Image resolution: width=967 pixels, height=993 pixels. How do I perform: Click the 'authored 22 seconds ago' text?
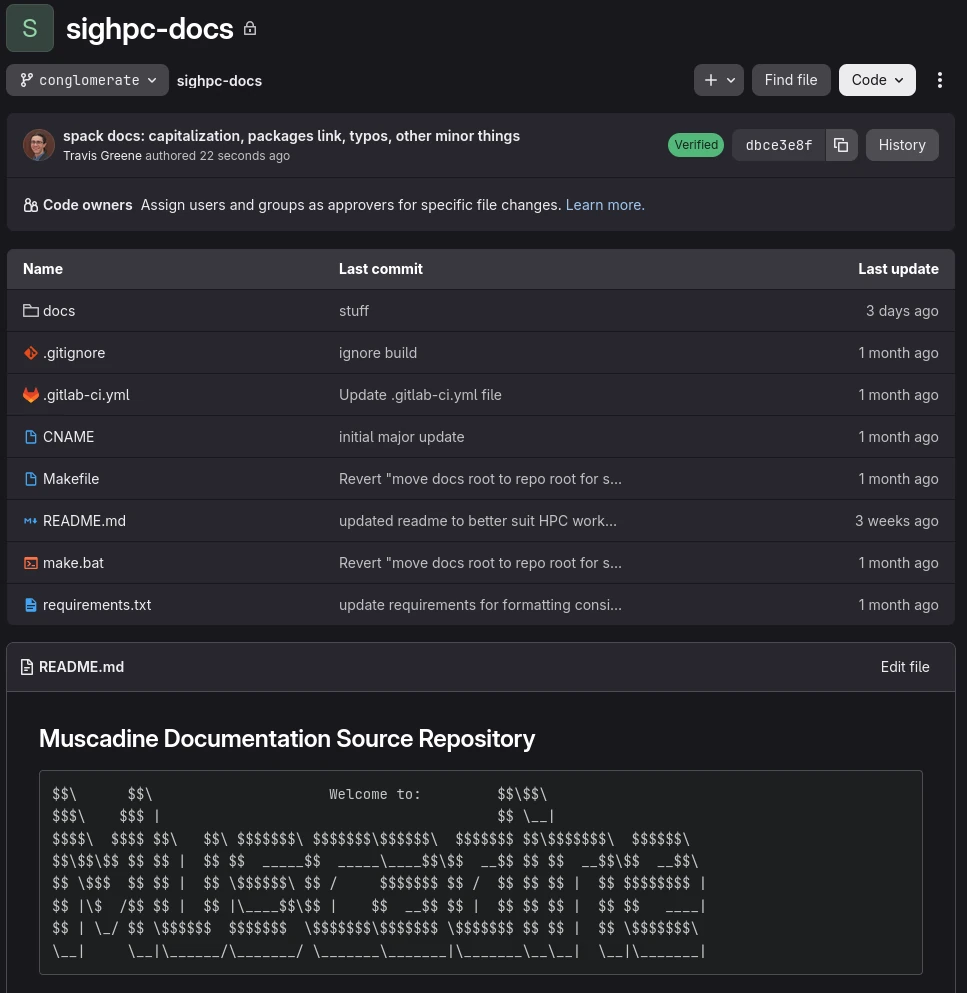tap(217, 156)
